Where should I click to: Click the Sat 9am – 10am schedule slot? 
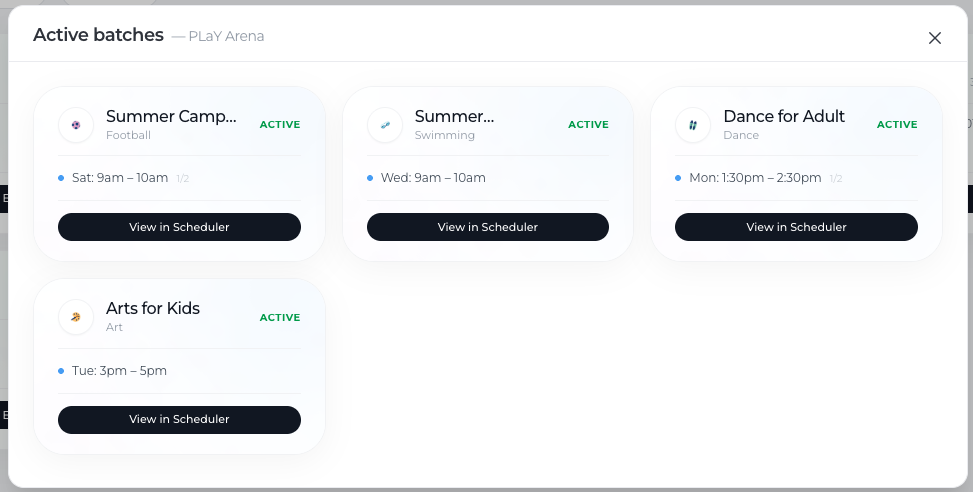point(120,178)
